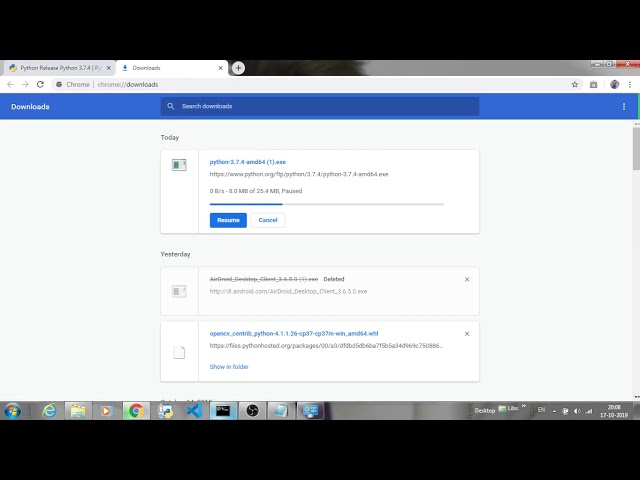Open the network signal tray icon

(x=589, y=411)
